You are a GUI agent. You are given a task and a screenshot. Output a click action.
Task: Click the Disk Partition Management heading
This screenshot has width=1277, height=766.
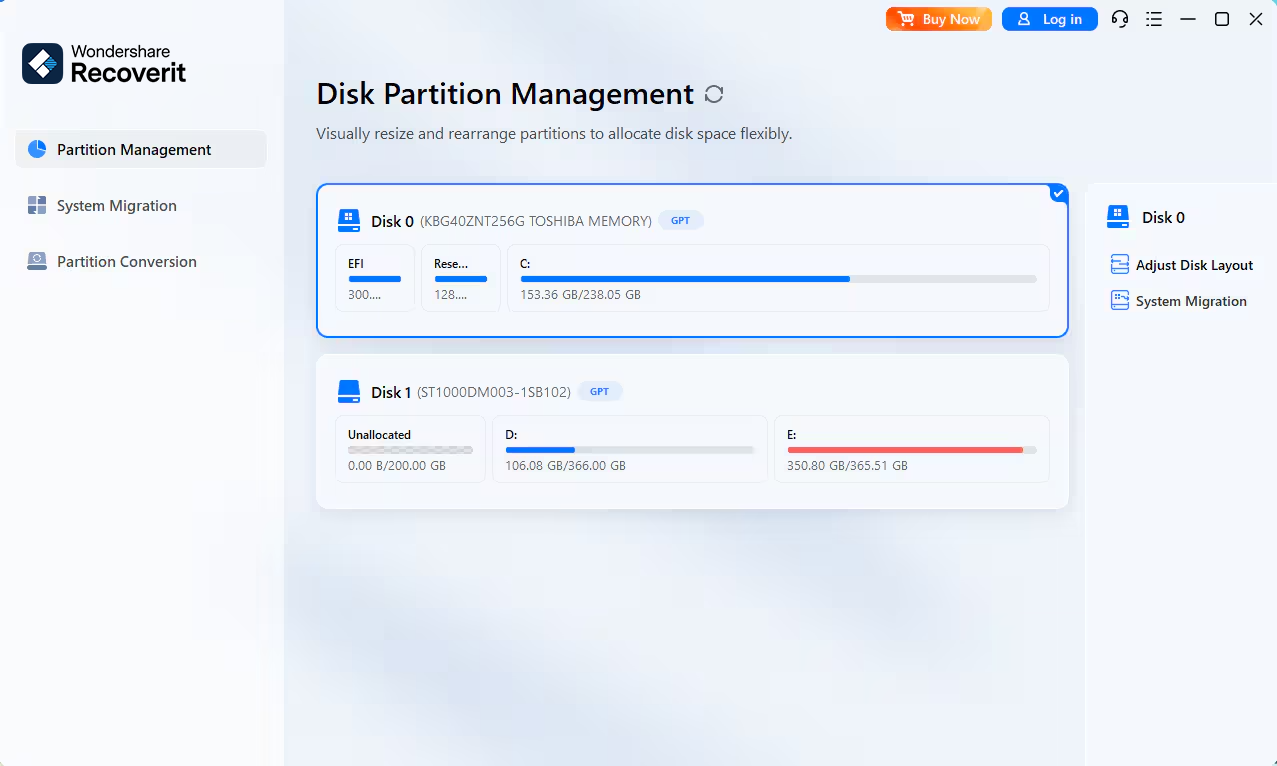point(505,94)
